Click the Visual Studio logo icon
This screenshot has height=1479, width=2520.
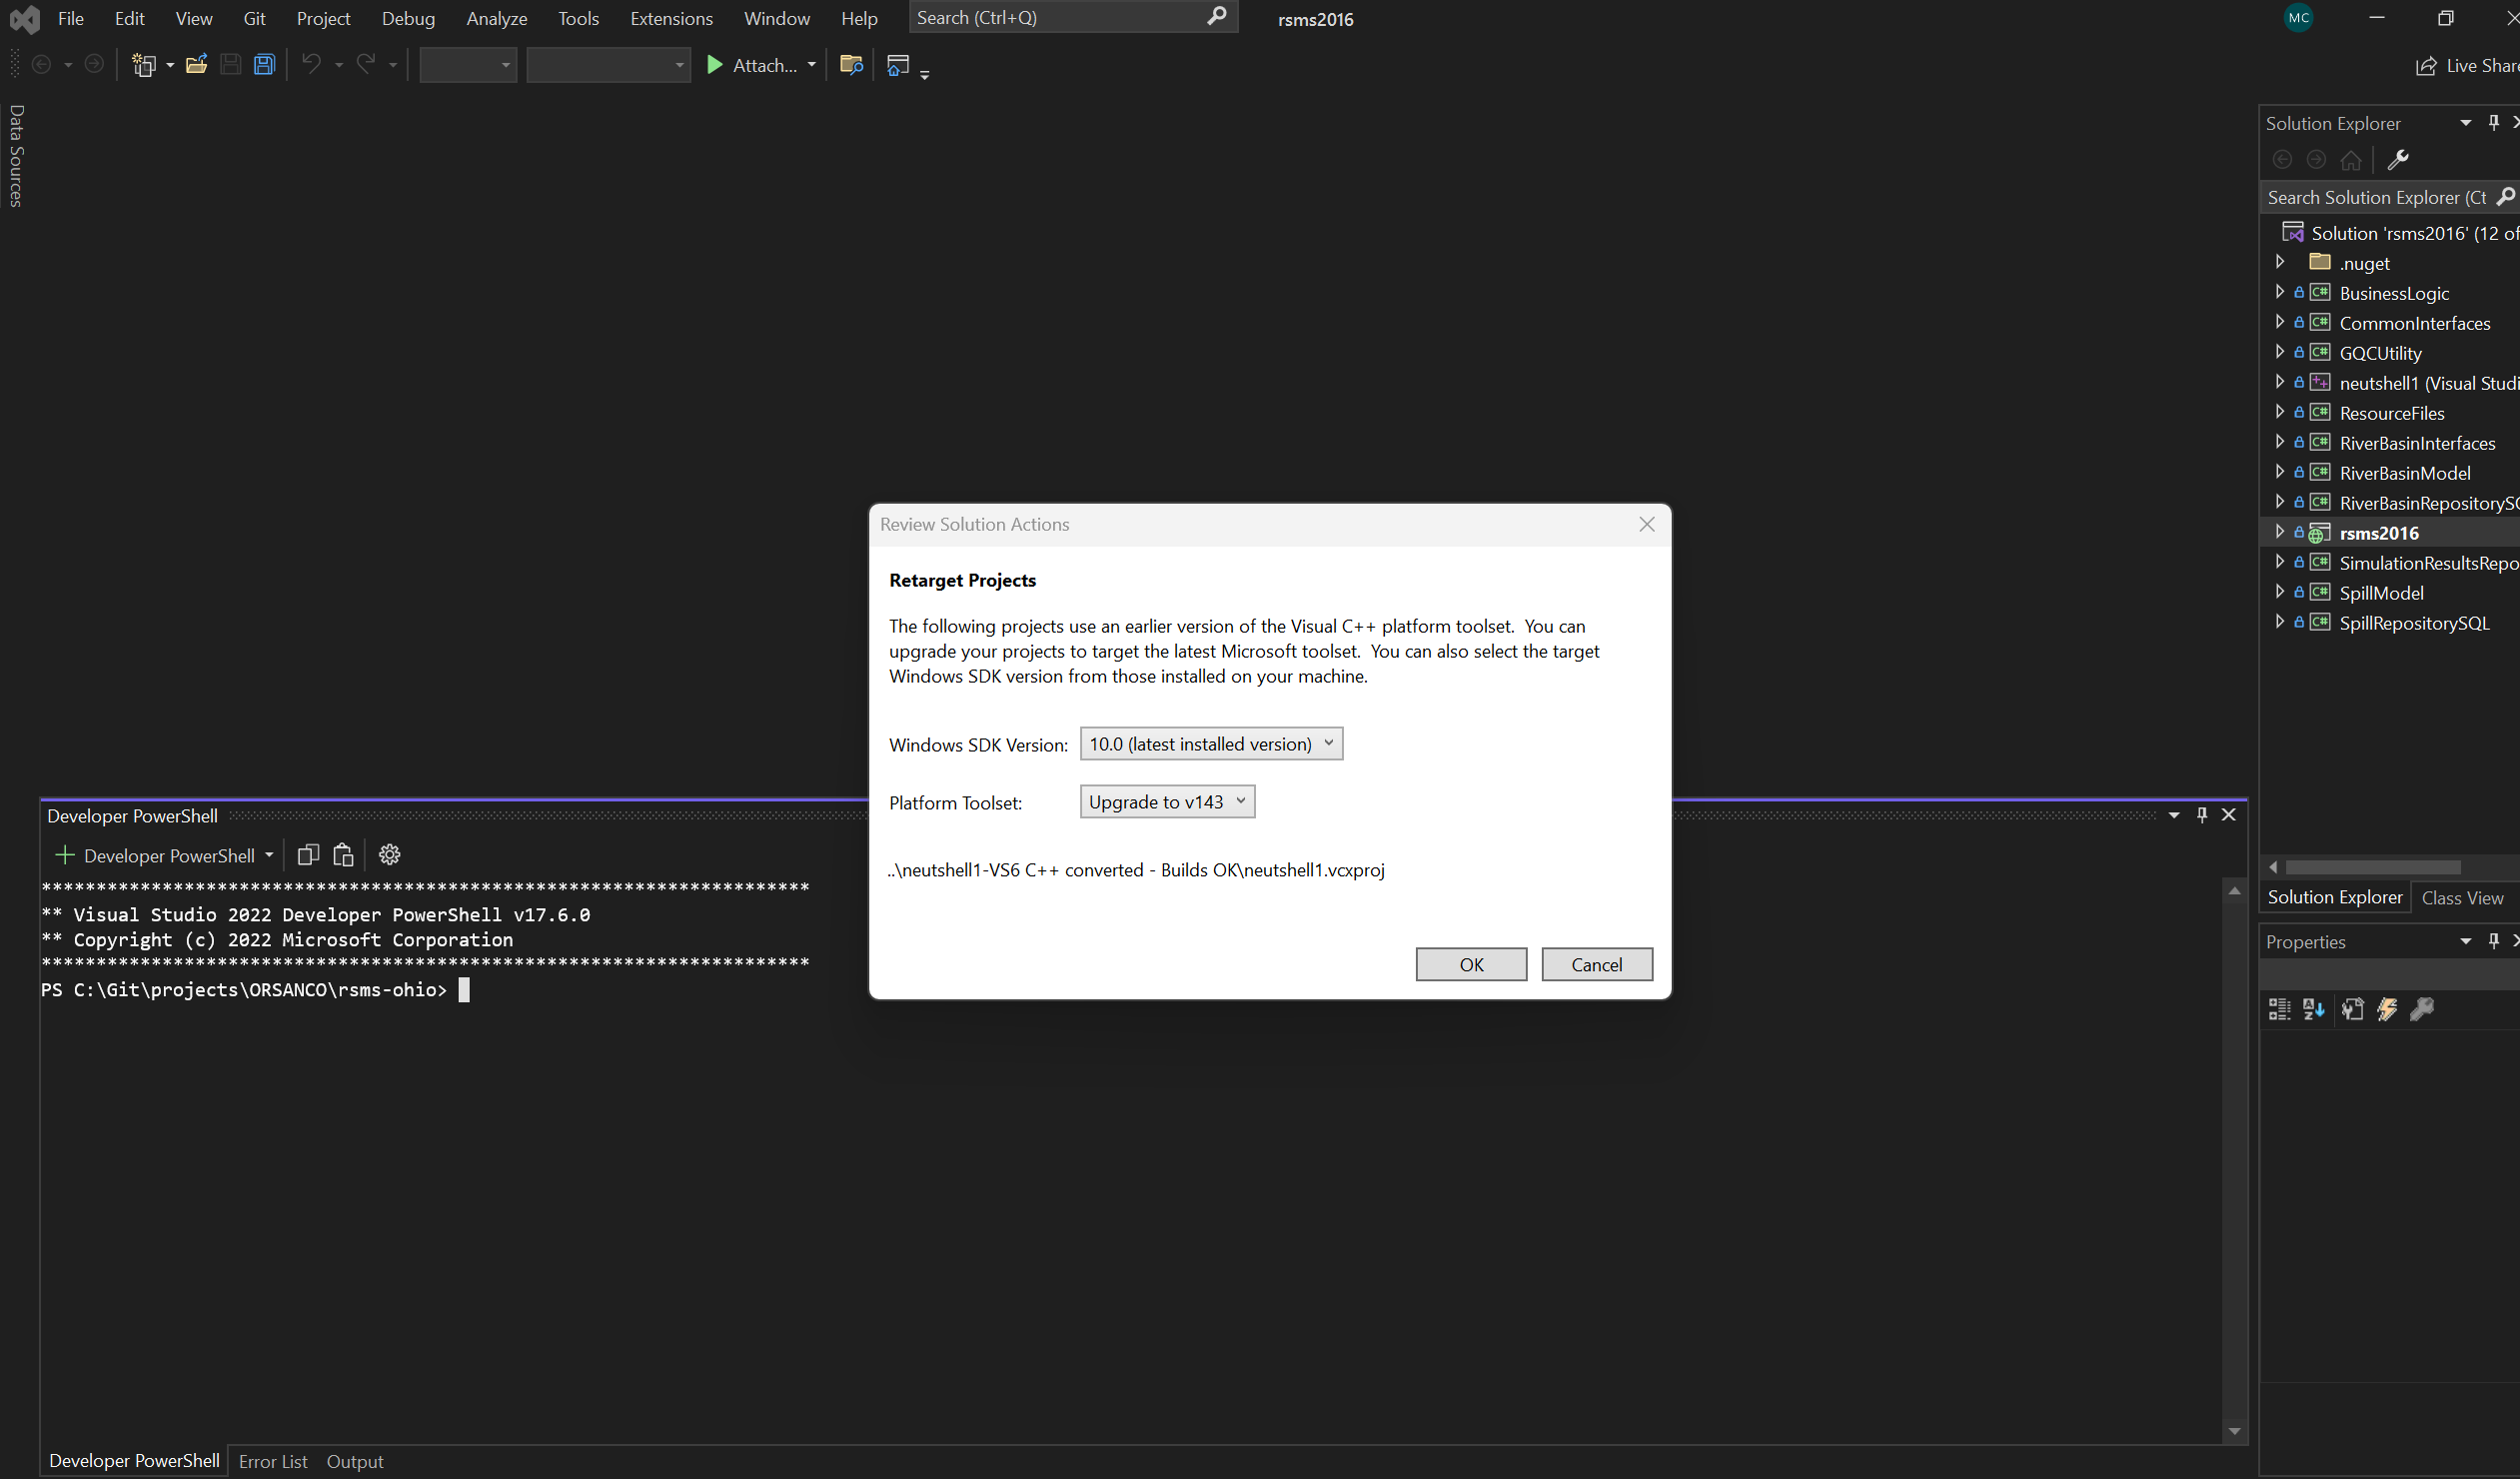[x=24, y=19]
